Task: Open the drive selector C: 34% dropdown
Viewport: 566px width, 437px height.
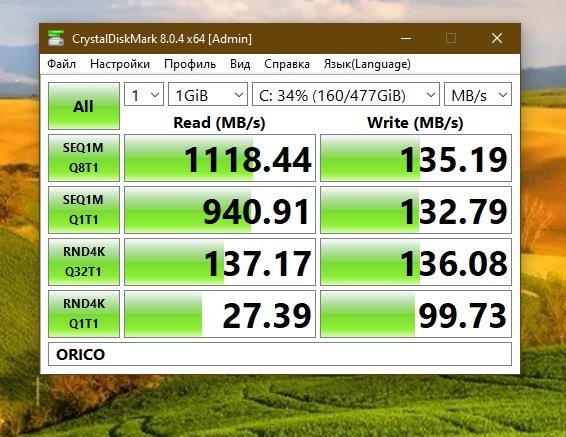Action: tap(346, 95)
